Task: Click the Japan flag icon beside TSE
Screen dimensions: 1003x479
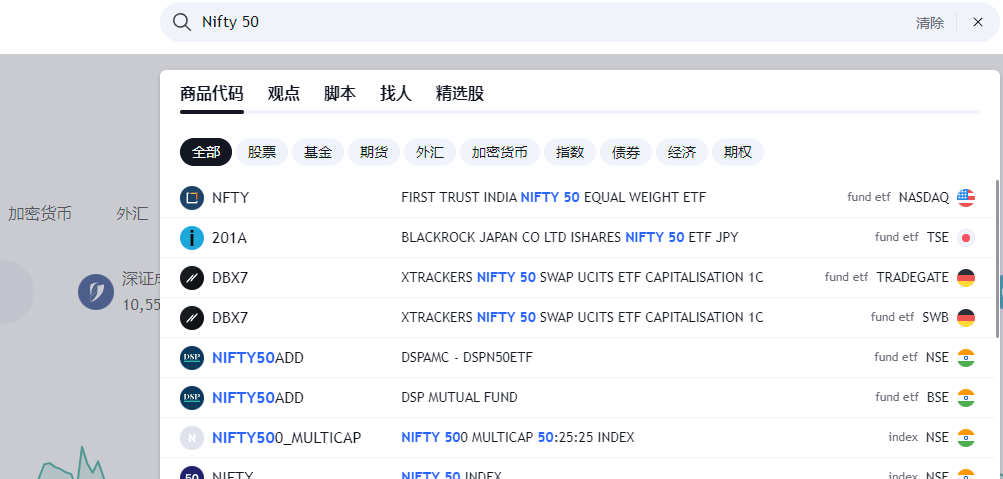Action: pyautogui.click(x=966, y=238)
